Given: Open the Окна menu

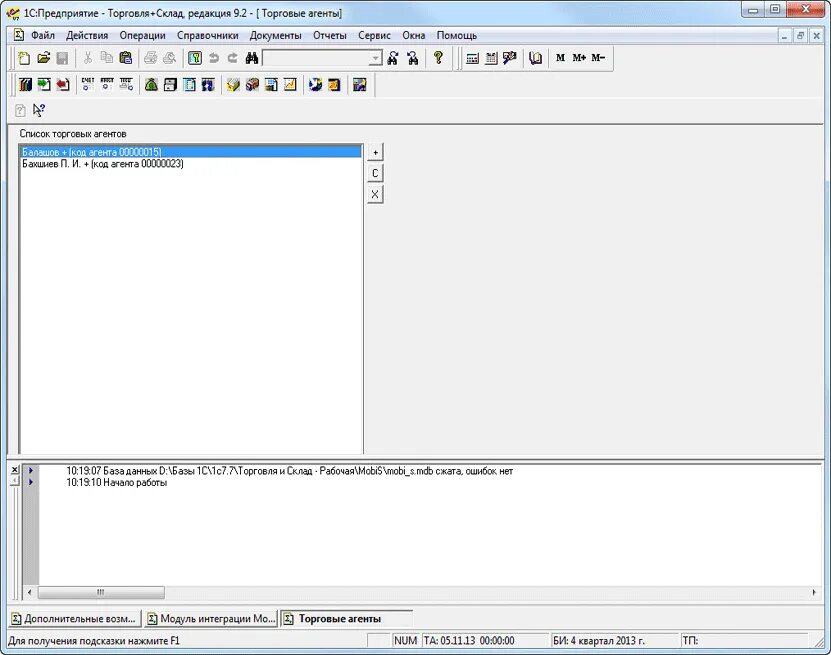Looking at the screenshot, I should (x=413, y=36).
